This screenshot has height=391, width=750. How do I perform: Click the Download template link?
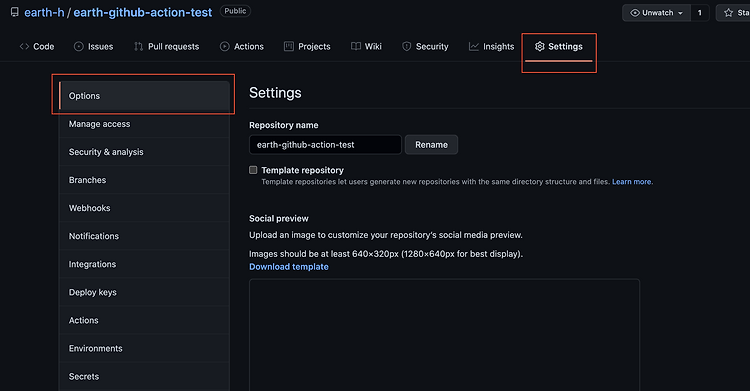(289, 267)
